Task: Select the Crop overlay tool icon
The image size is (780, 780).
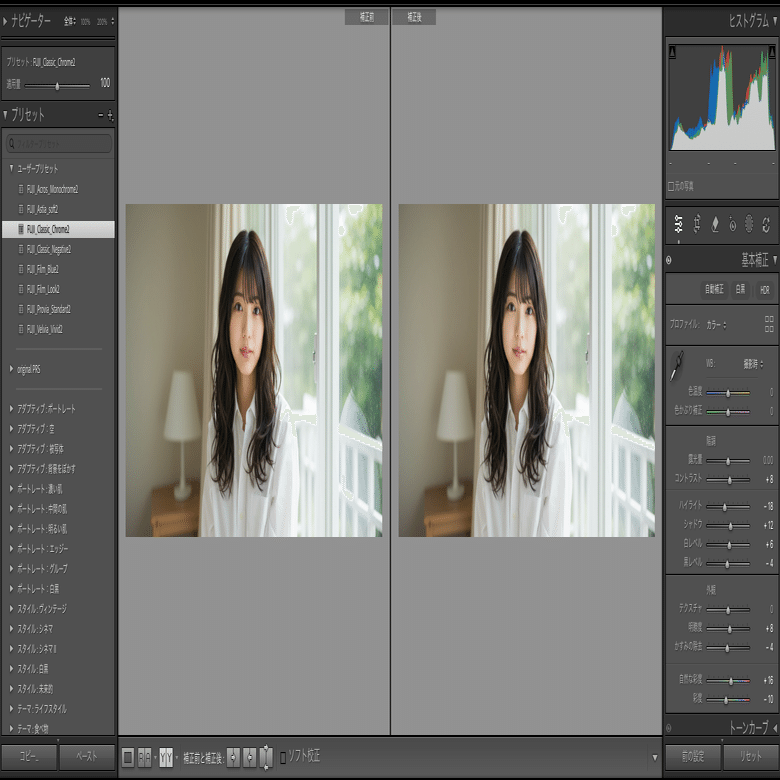Action: pos(697,224)
